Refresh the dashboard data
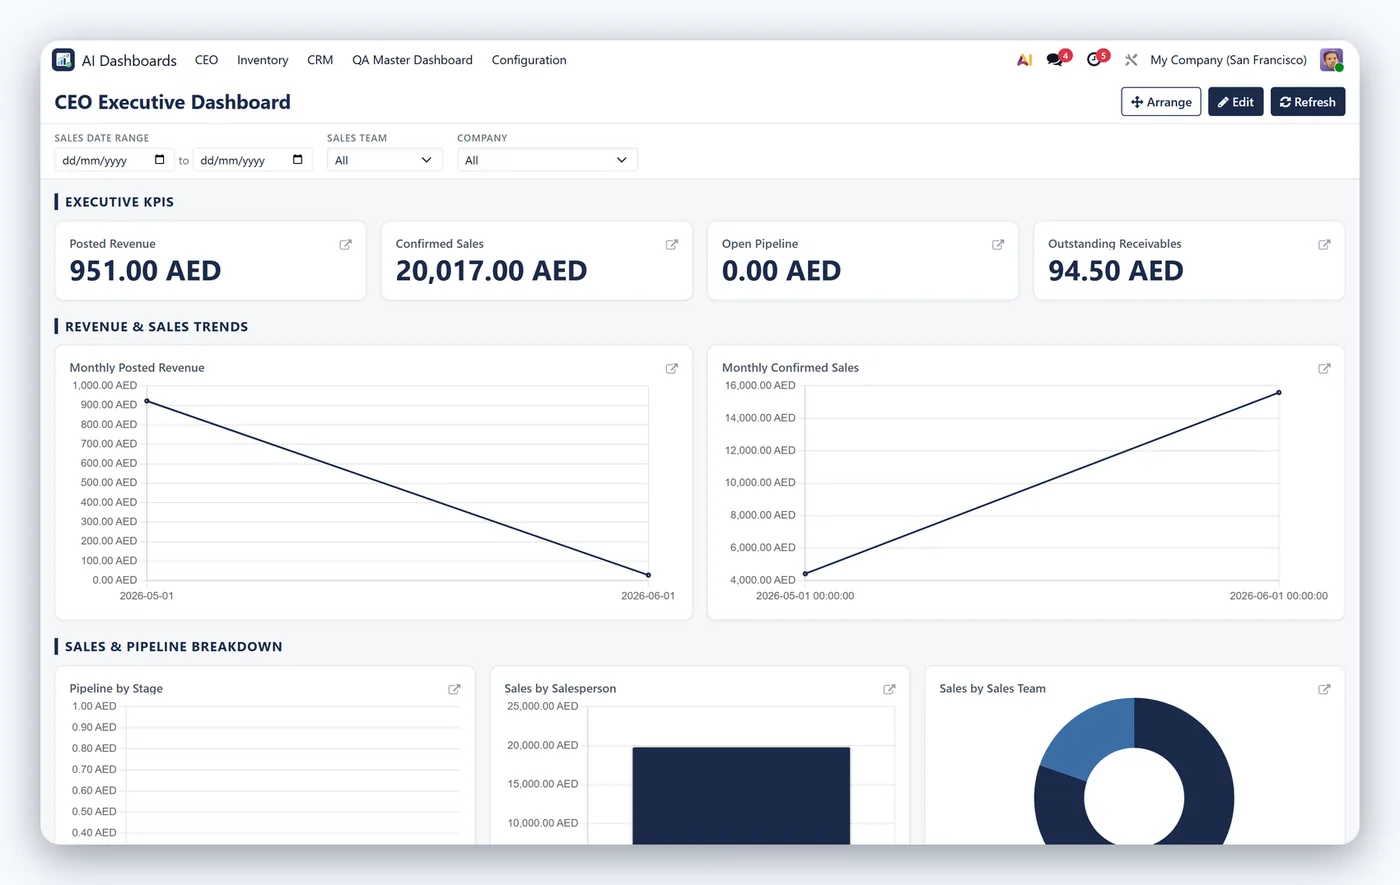The width and height of the screenshot is (1400, 885). (x=1308, y=102)
